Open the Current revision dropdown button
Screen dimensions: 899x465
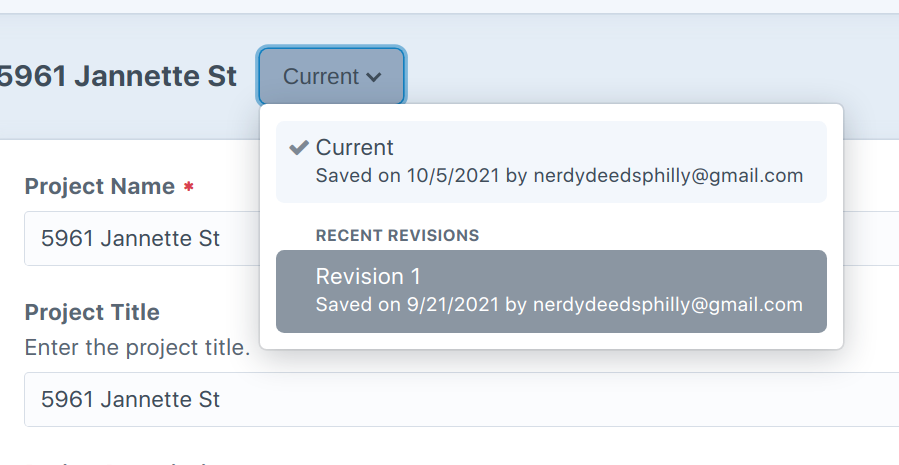331,76
